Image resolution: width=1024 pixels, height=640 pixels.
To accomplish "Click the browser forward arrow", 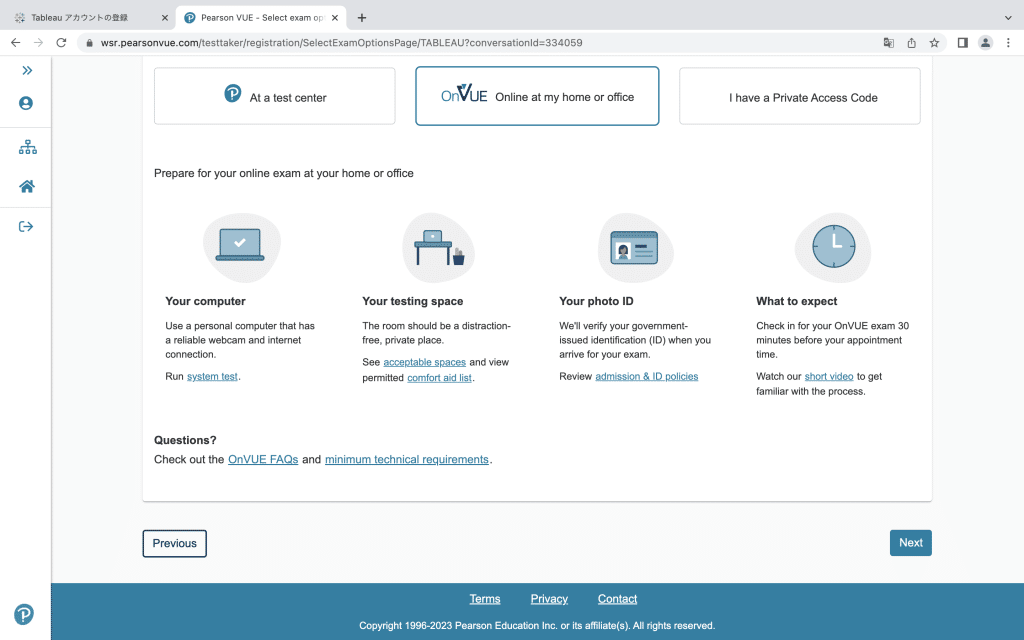I will 39,42.
